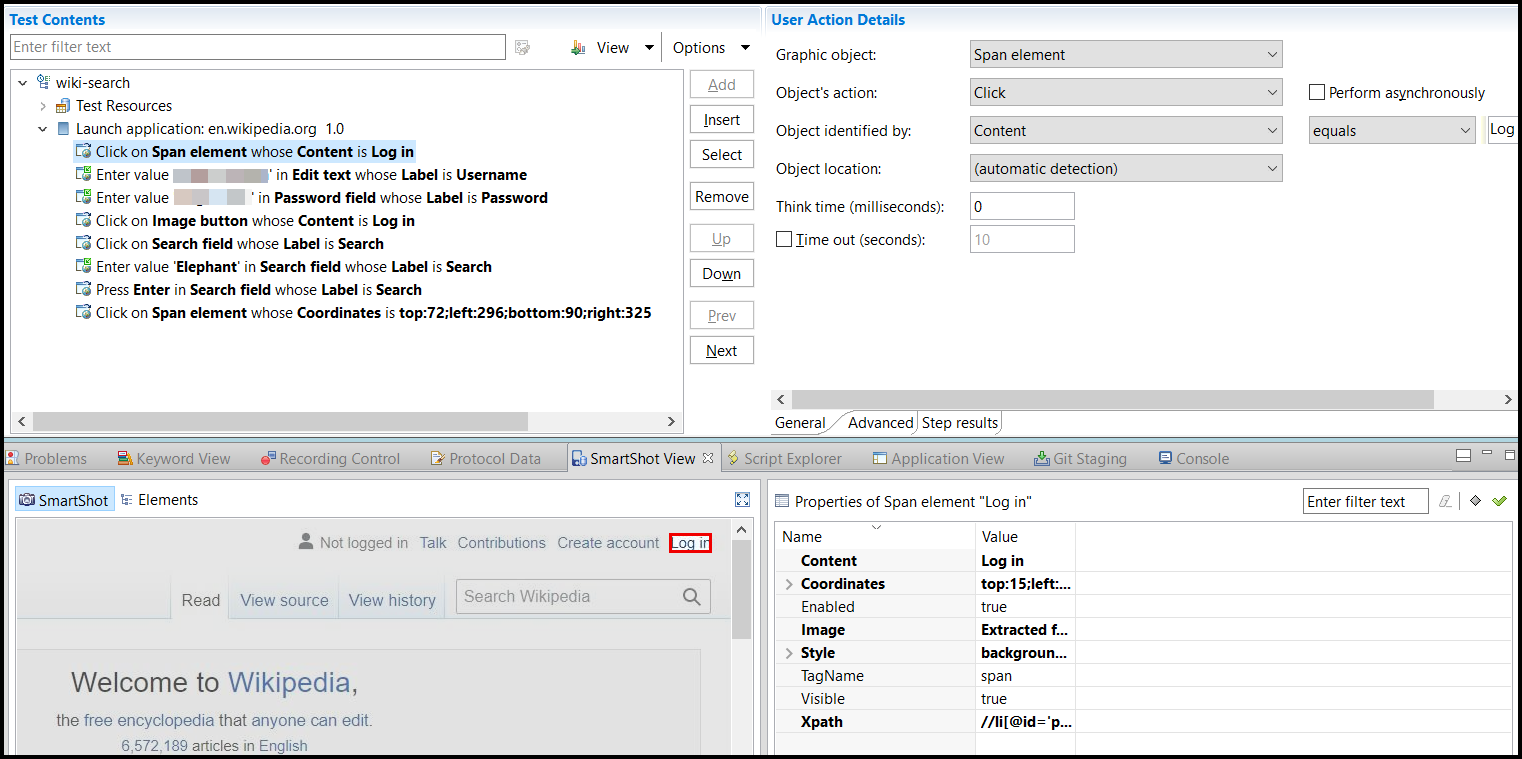Screen dimensions: 1522x759
Task: Open the Git Staging tab
Action: click(x=1080, y=458)
